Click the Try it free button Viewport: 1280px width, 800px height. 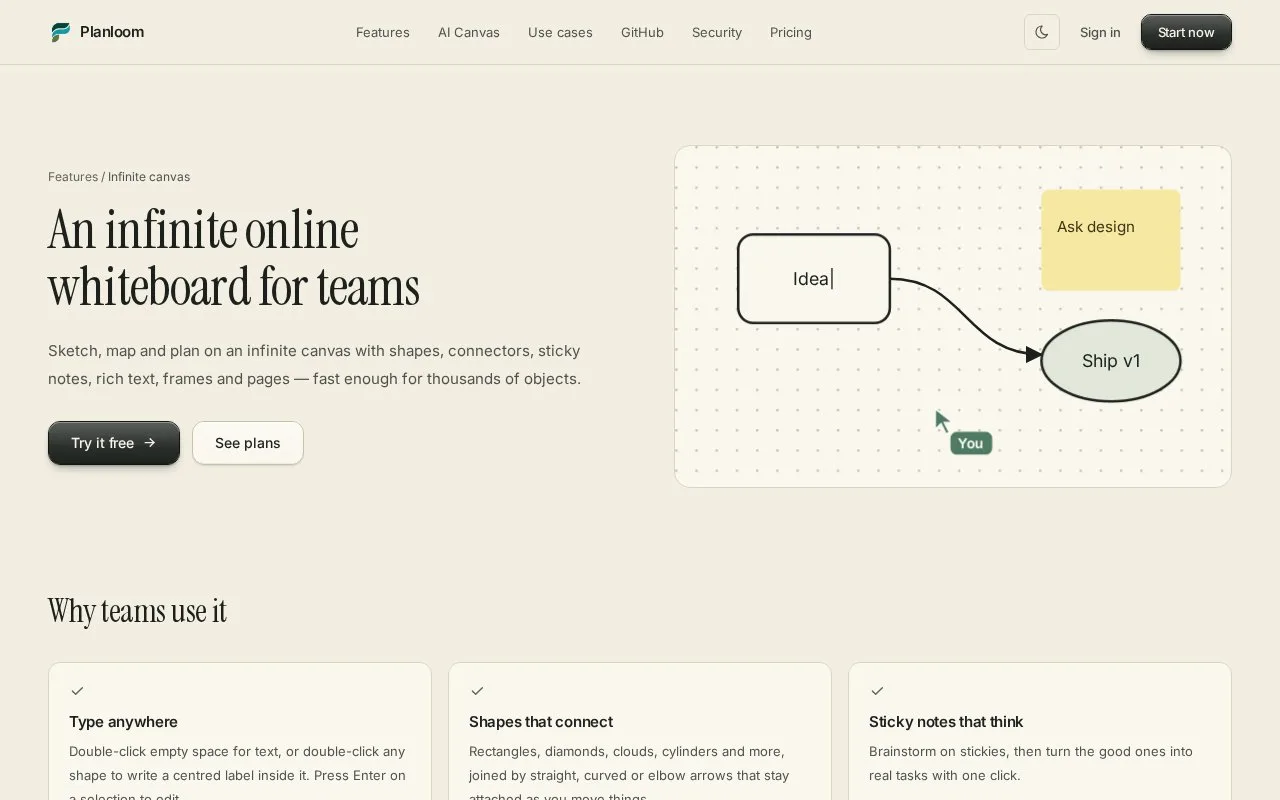coord(114,443)
